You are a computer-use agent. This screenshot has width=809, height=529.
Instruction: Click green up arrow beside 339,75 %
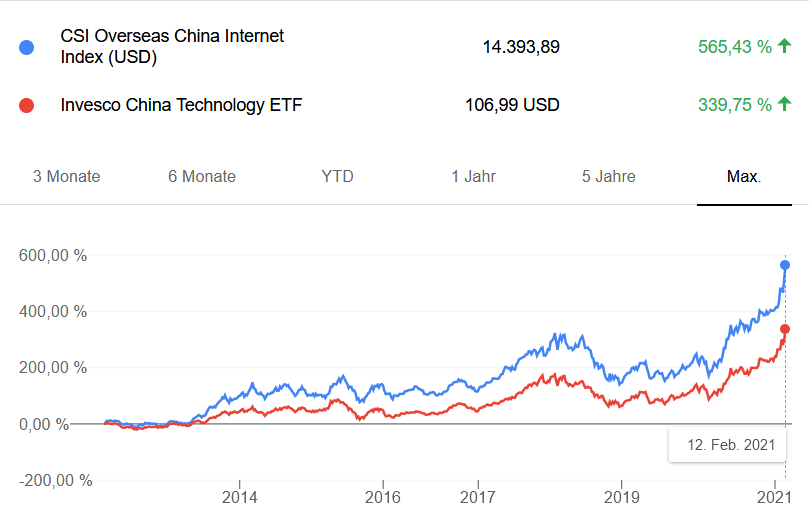(784, 104)
